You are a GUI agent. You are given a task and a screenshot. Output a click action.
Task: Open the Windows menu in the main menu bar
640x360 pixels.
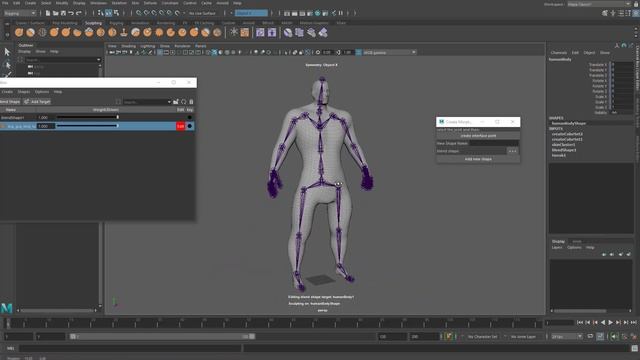[x=98, y=3]
